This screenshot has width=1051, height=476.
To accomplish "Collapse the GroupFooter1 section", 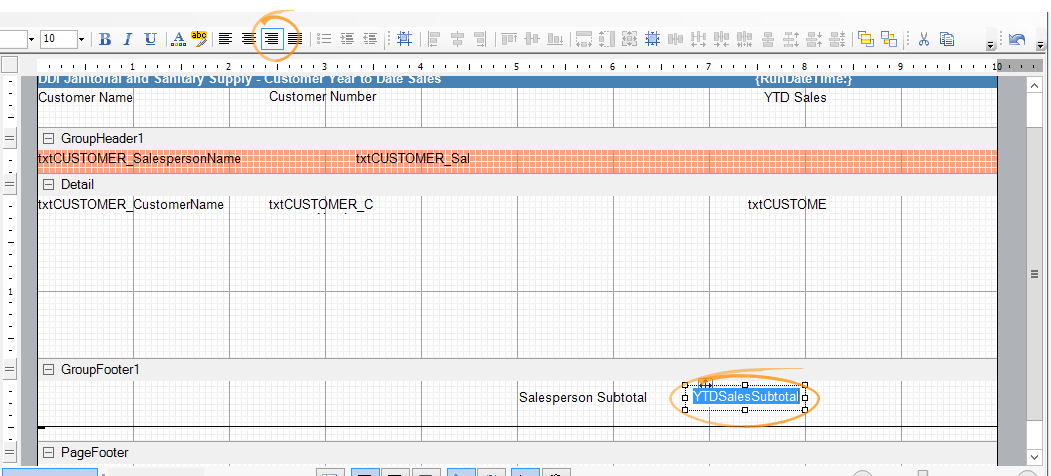I will click(47, 370).
